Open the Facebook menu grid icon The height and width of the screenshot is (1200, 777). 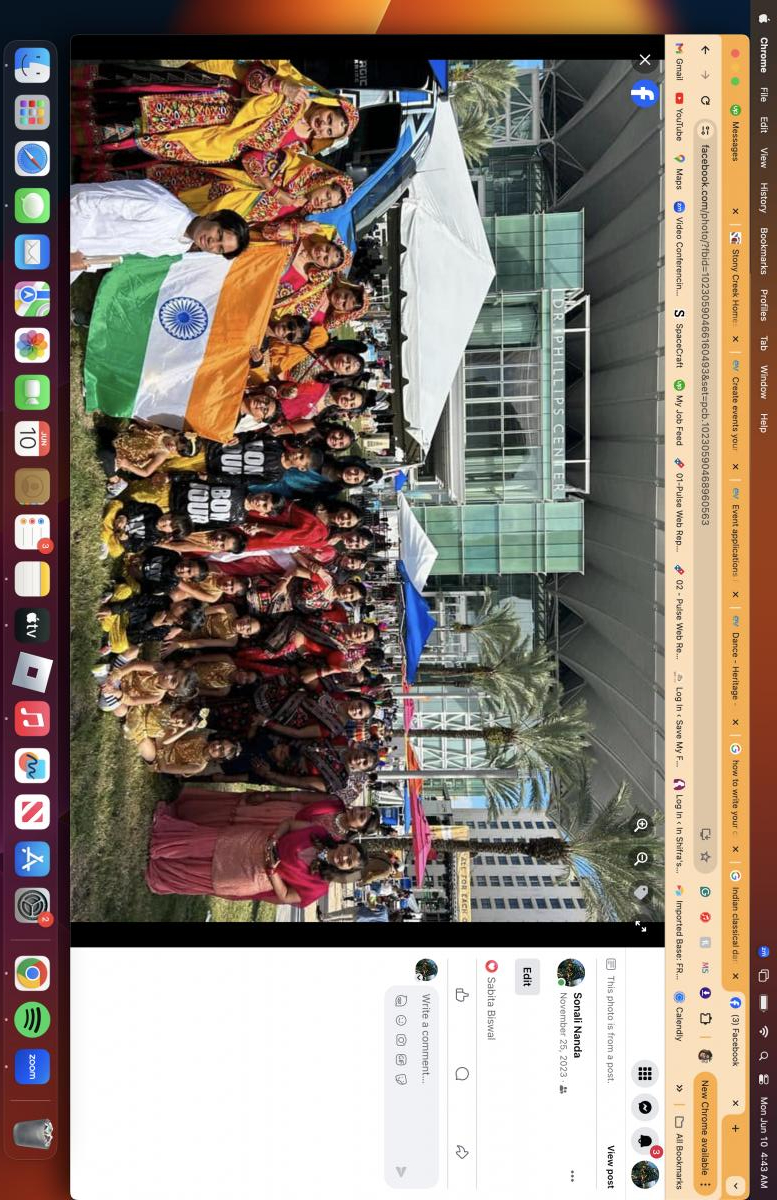[645, 1074]
